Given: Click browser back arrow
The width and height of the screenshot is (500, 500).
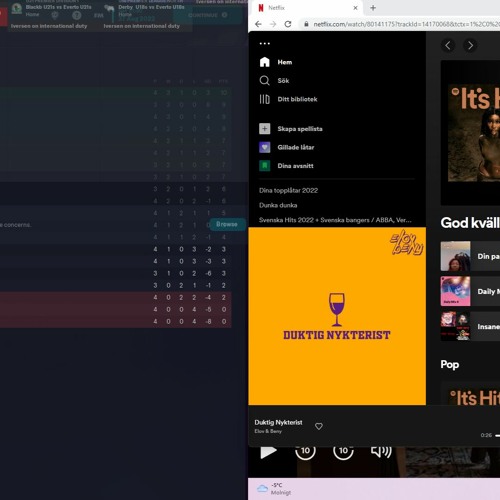Looking at the screenshot, I should (x=258, y=24).
